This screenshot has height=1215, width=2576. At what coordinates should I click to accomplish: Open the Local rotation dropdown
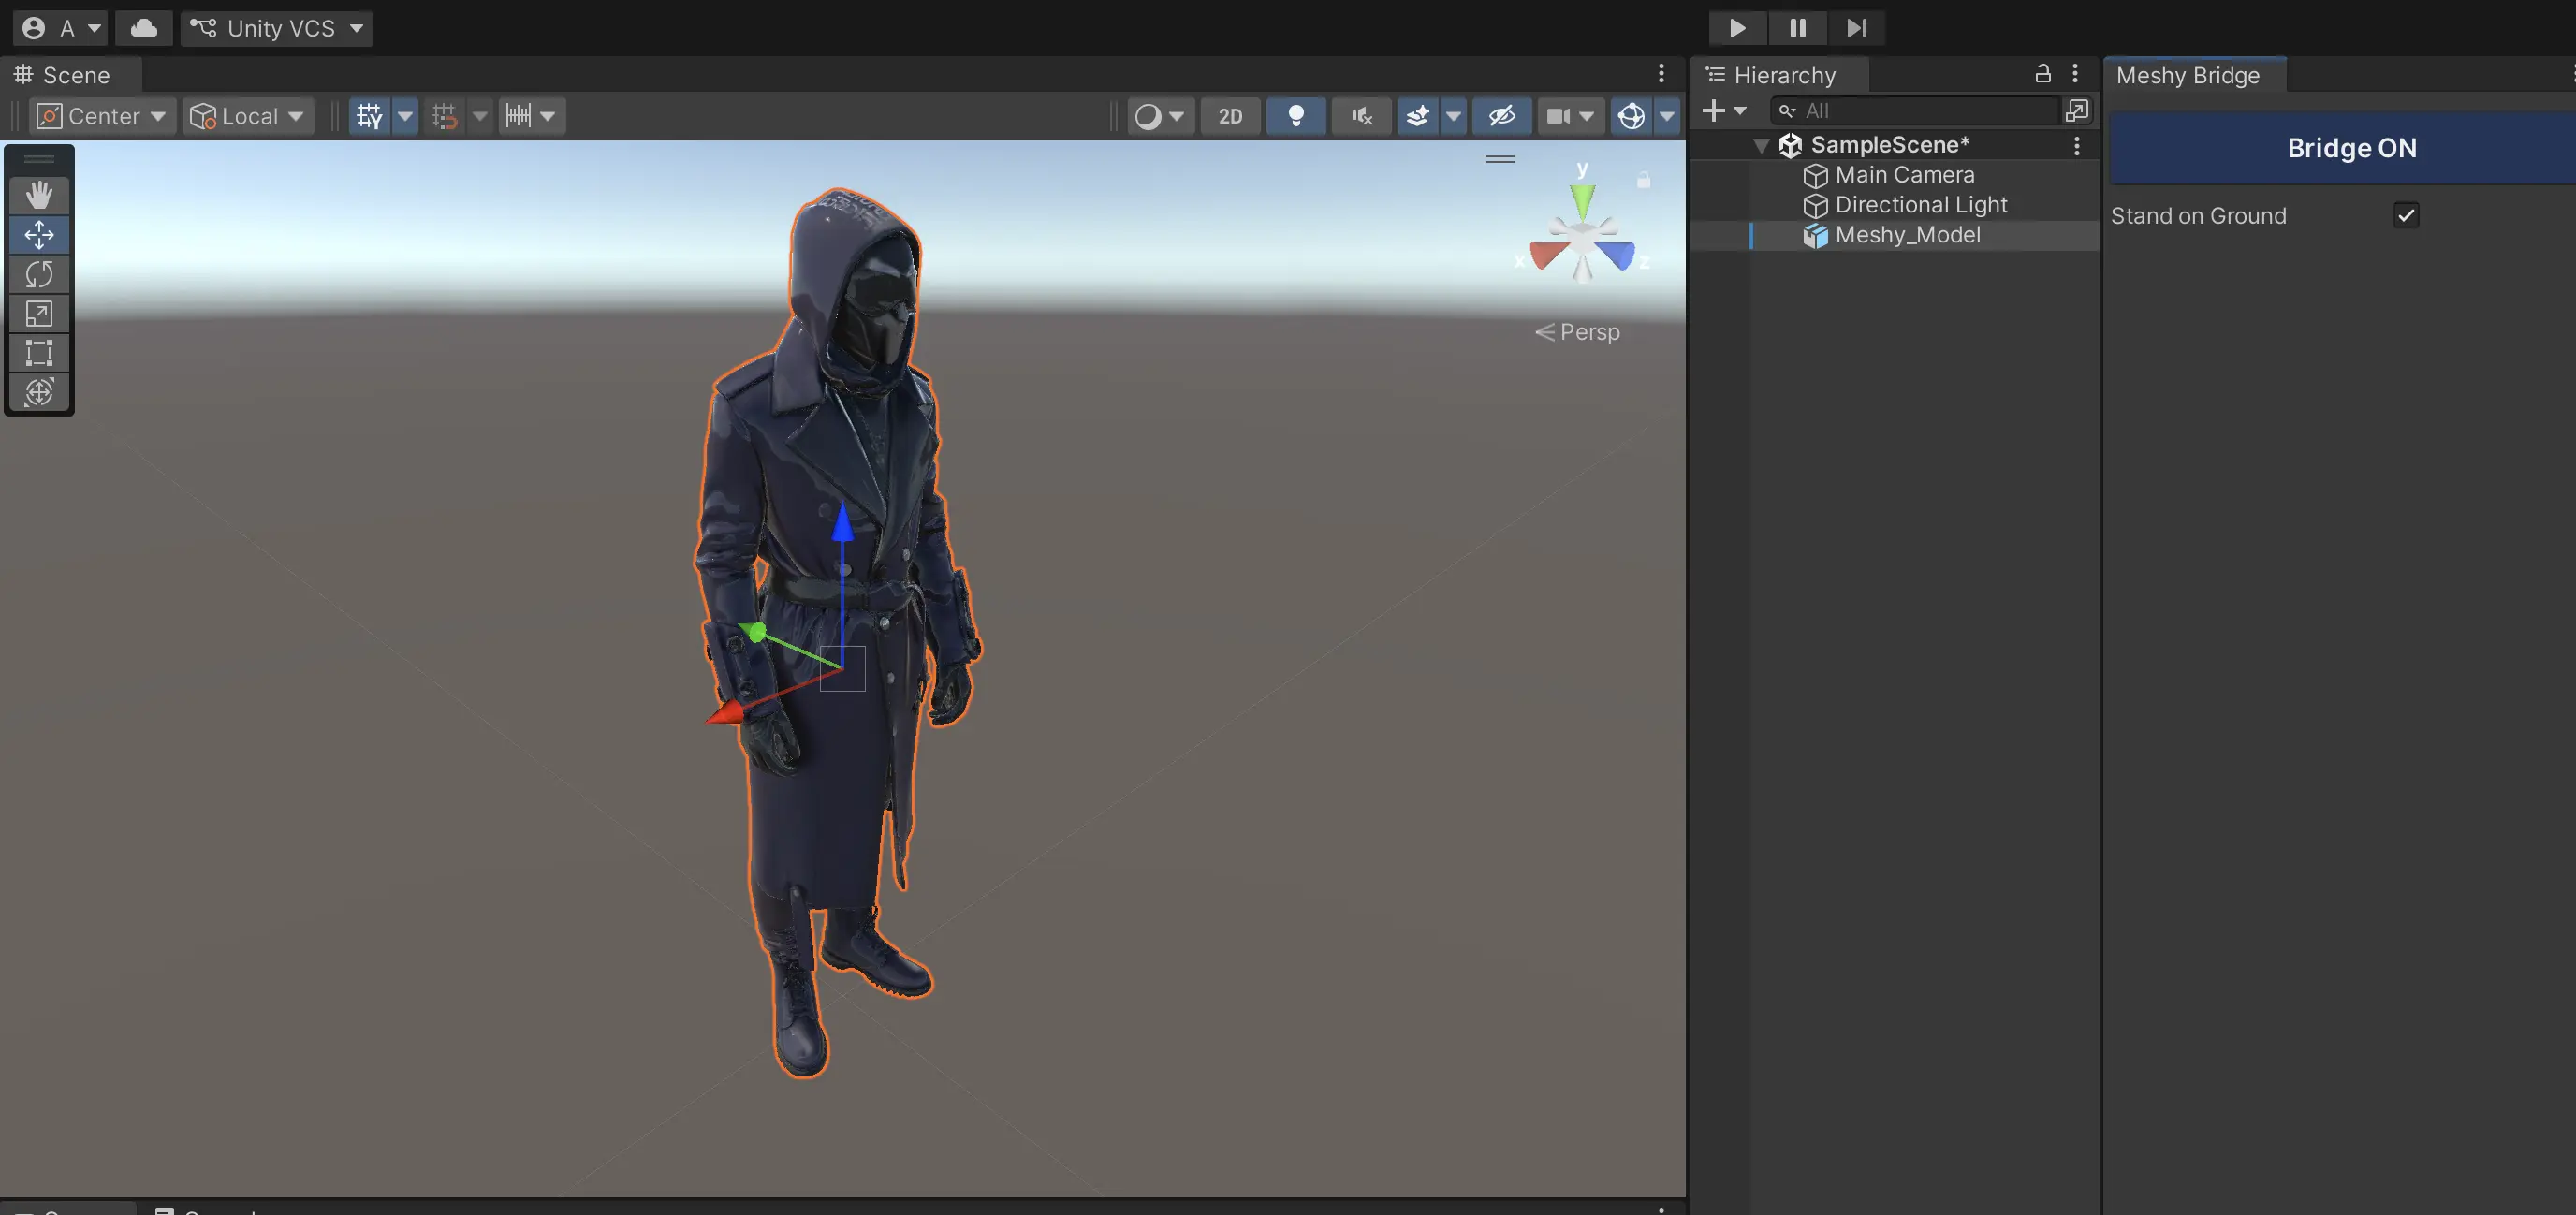click(x=248, y=116)
